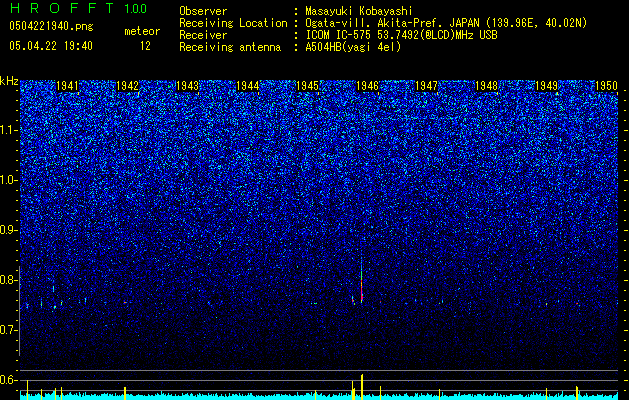
Task: Click the tallest yellow level spike near 1946
Action: click(x=362, y=387)
